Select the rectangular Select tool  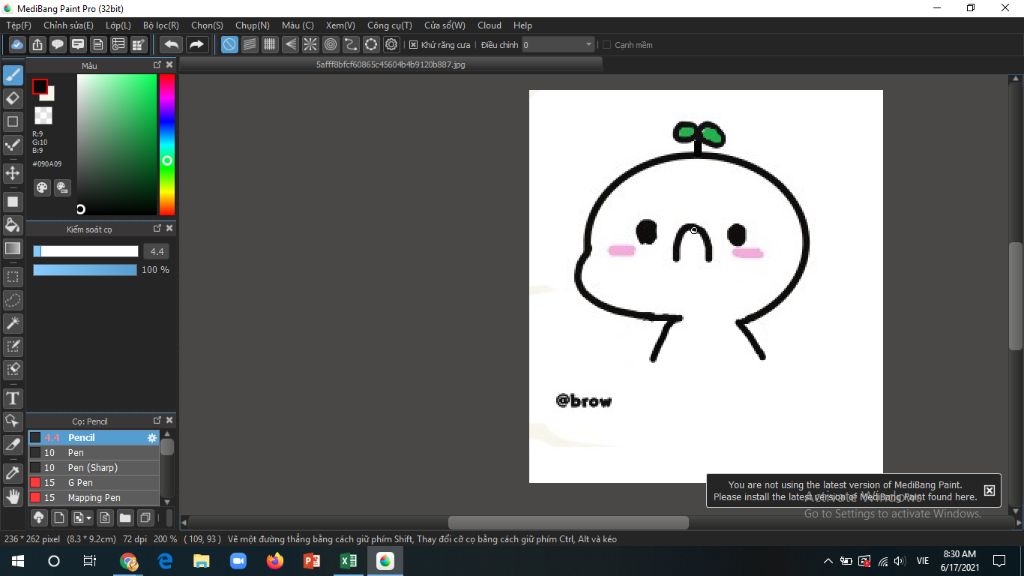[x=12, y=277]
